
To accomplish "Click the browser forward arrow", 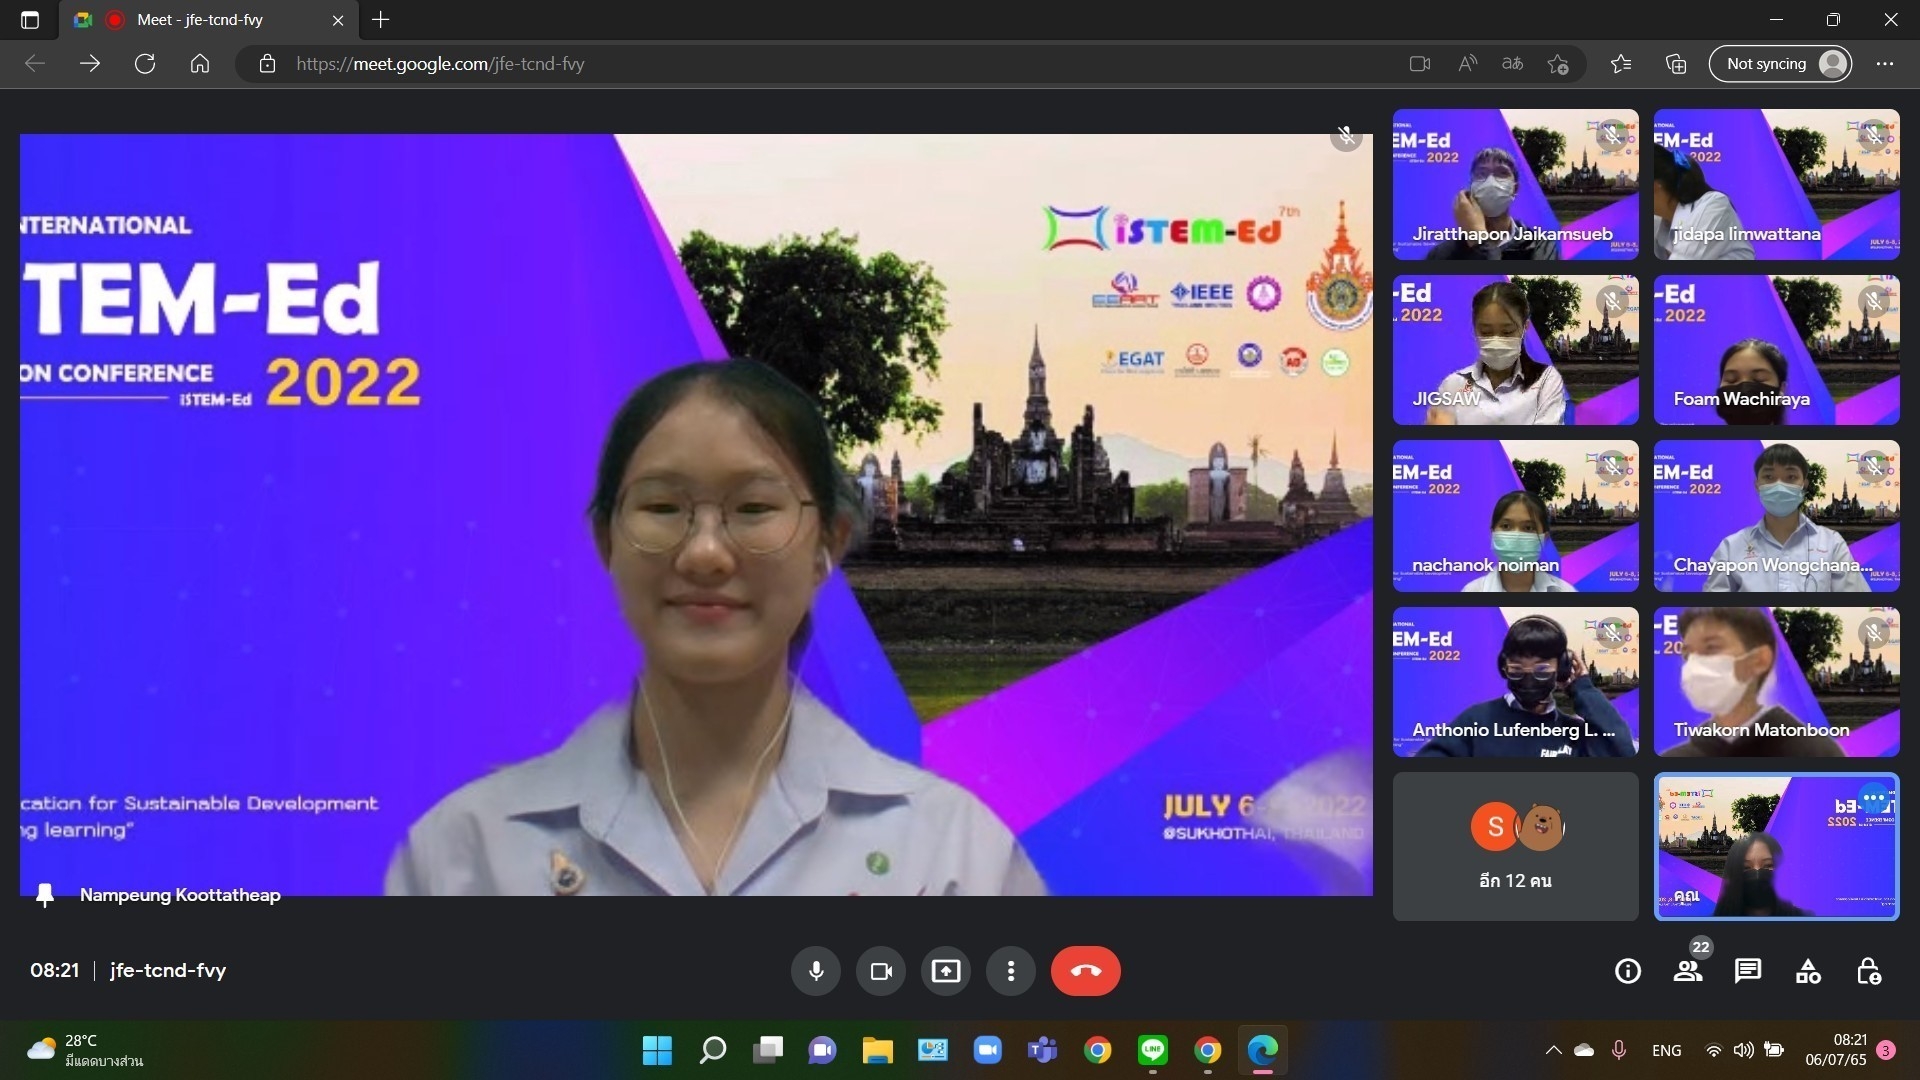I will pos(90,64).
